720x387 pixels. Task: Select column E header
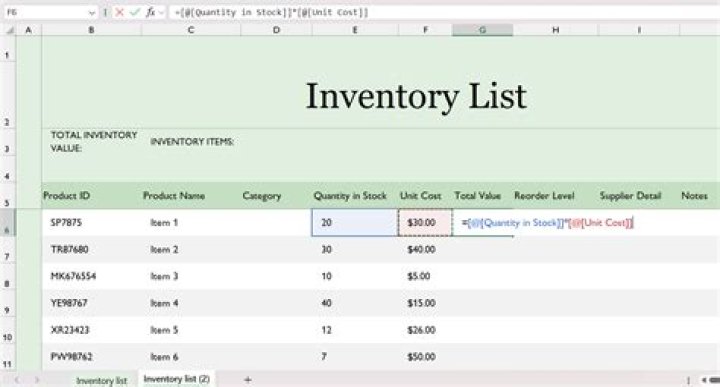355,30
